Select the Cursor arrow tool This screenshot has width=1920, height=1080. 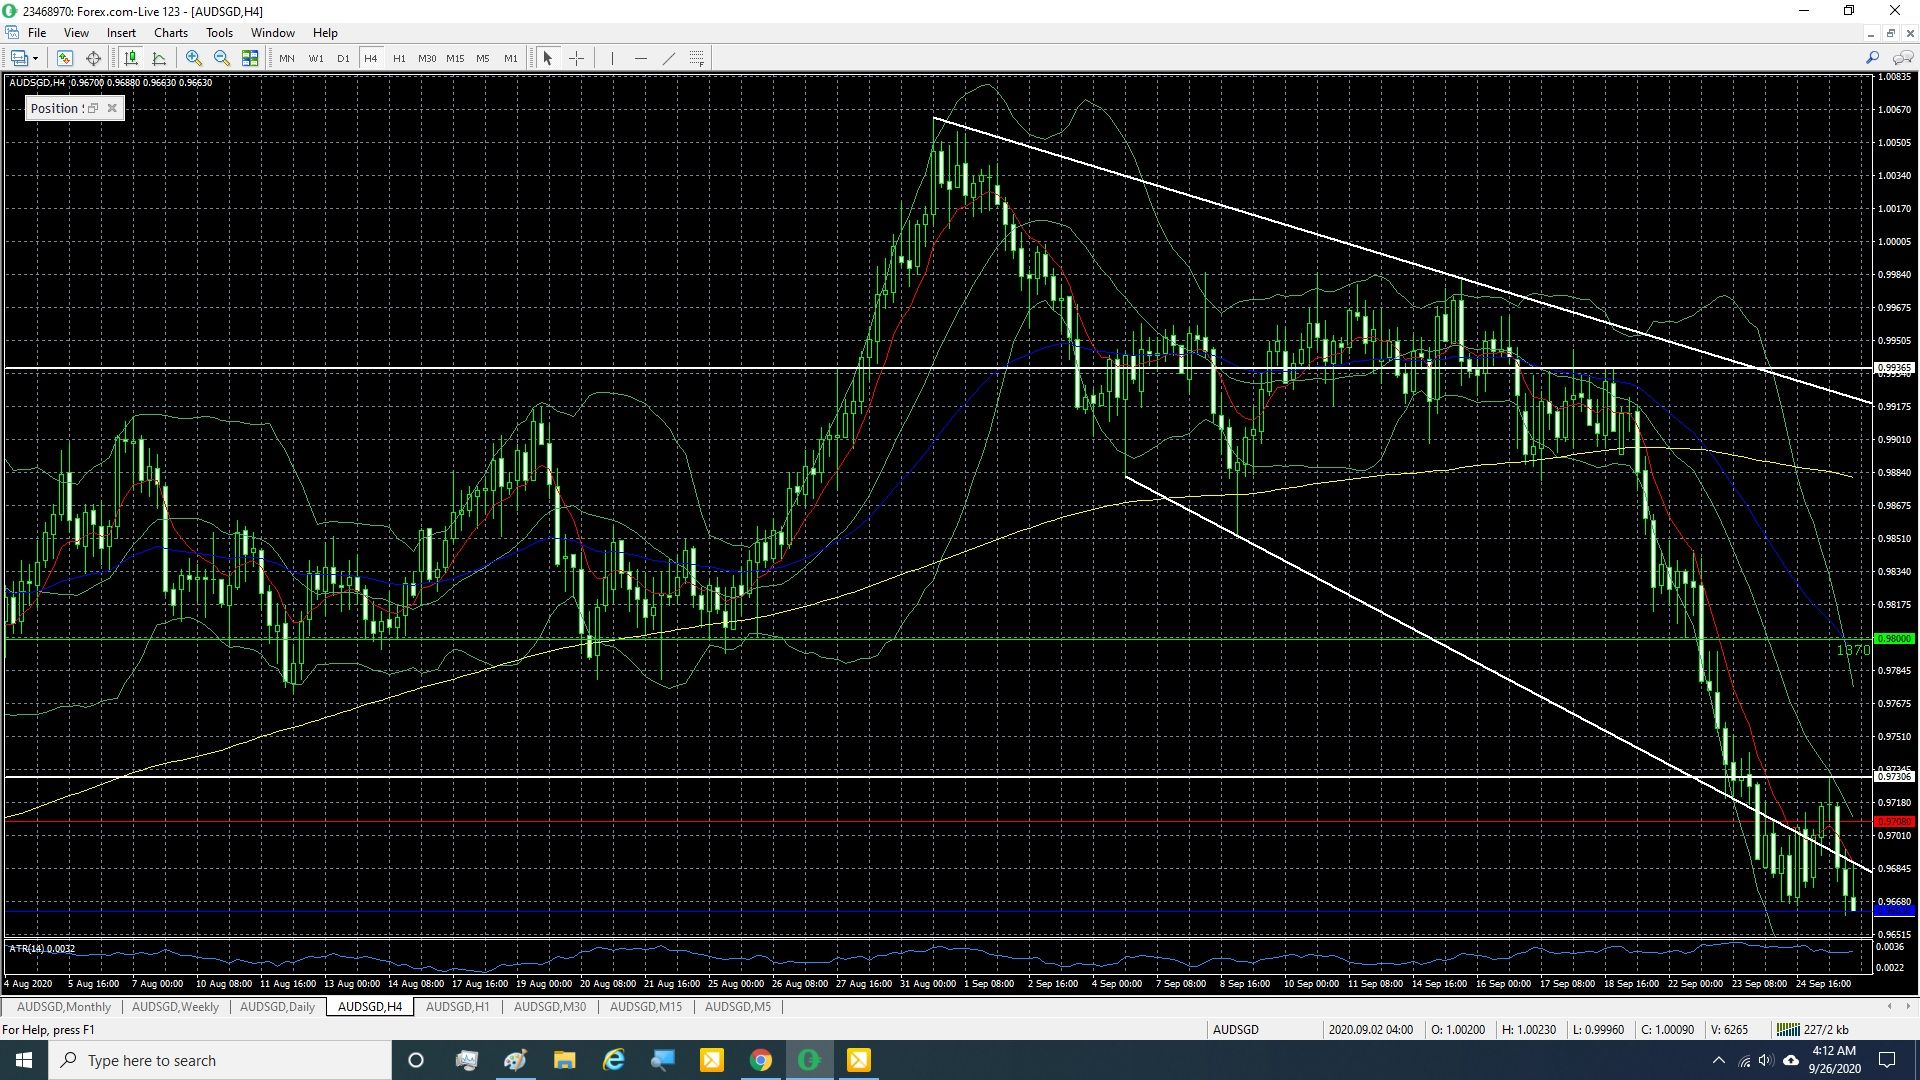(x=548, y=58)
